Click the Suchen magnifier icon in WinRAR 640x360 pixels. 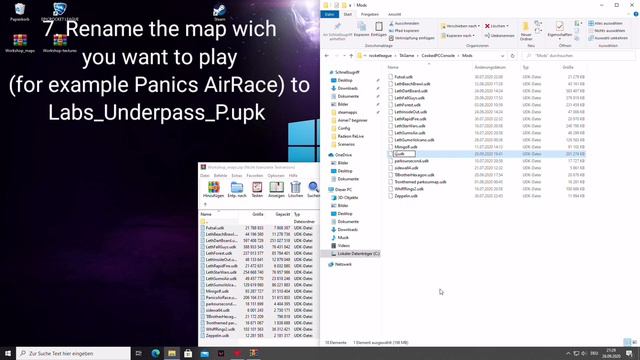[x=313, y=187]
